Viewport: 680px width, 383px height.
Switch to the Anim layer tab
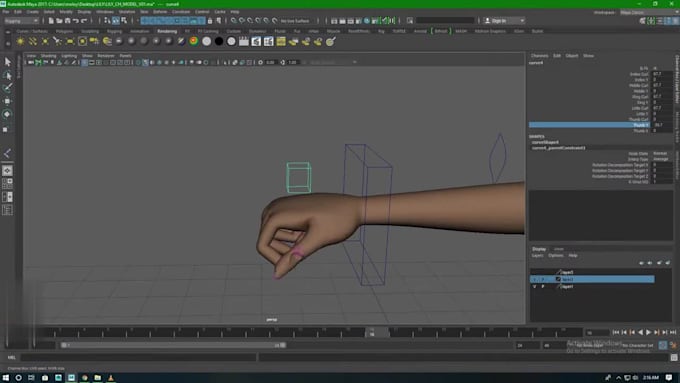tap(559, 249)
